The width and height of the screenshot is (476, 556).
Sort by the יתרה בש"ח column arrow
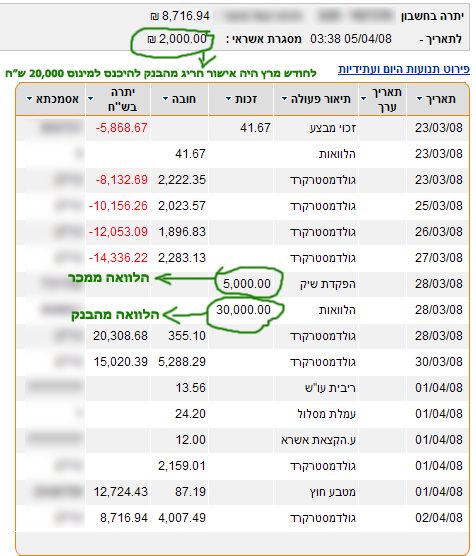(x=91, y=99)
